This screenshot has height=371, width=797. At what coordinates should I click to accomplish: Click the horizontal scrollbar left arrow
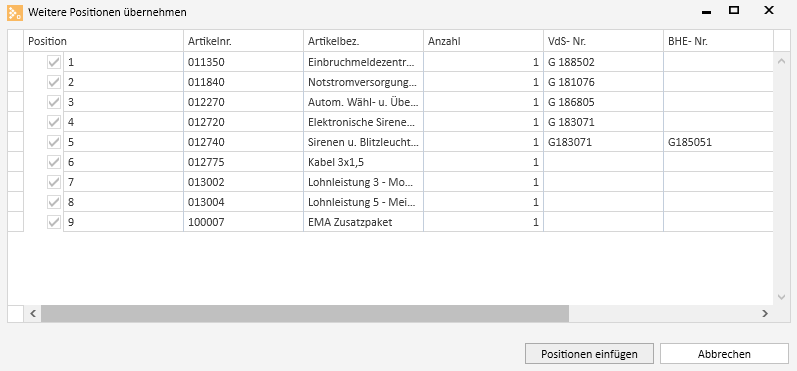pos(33,314)
